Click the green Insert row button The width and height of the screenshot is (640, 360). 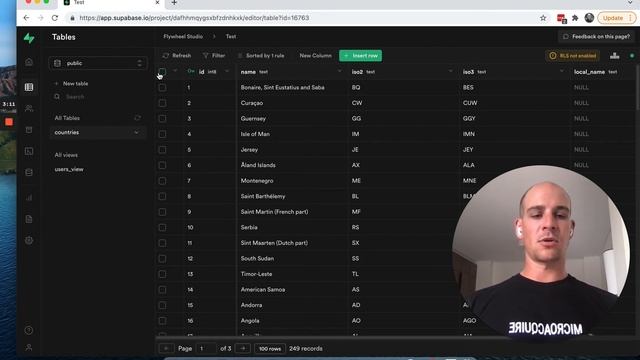click(x=360, y=56)
